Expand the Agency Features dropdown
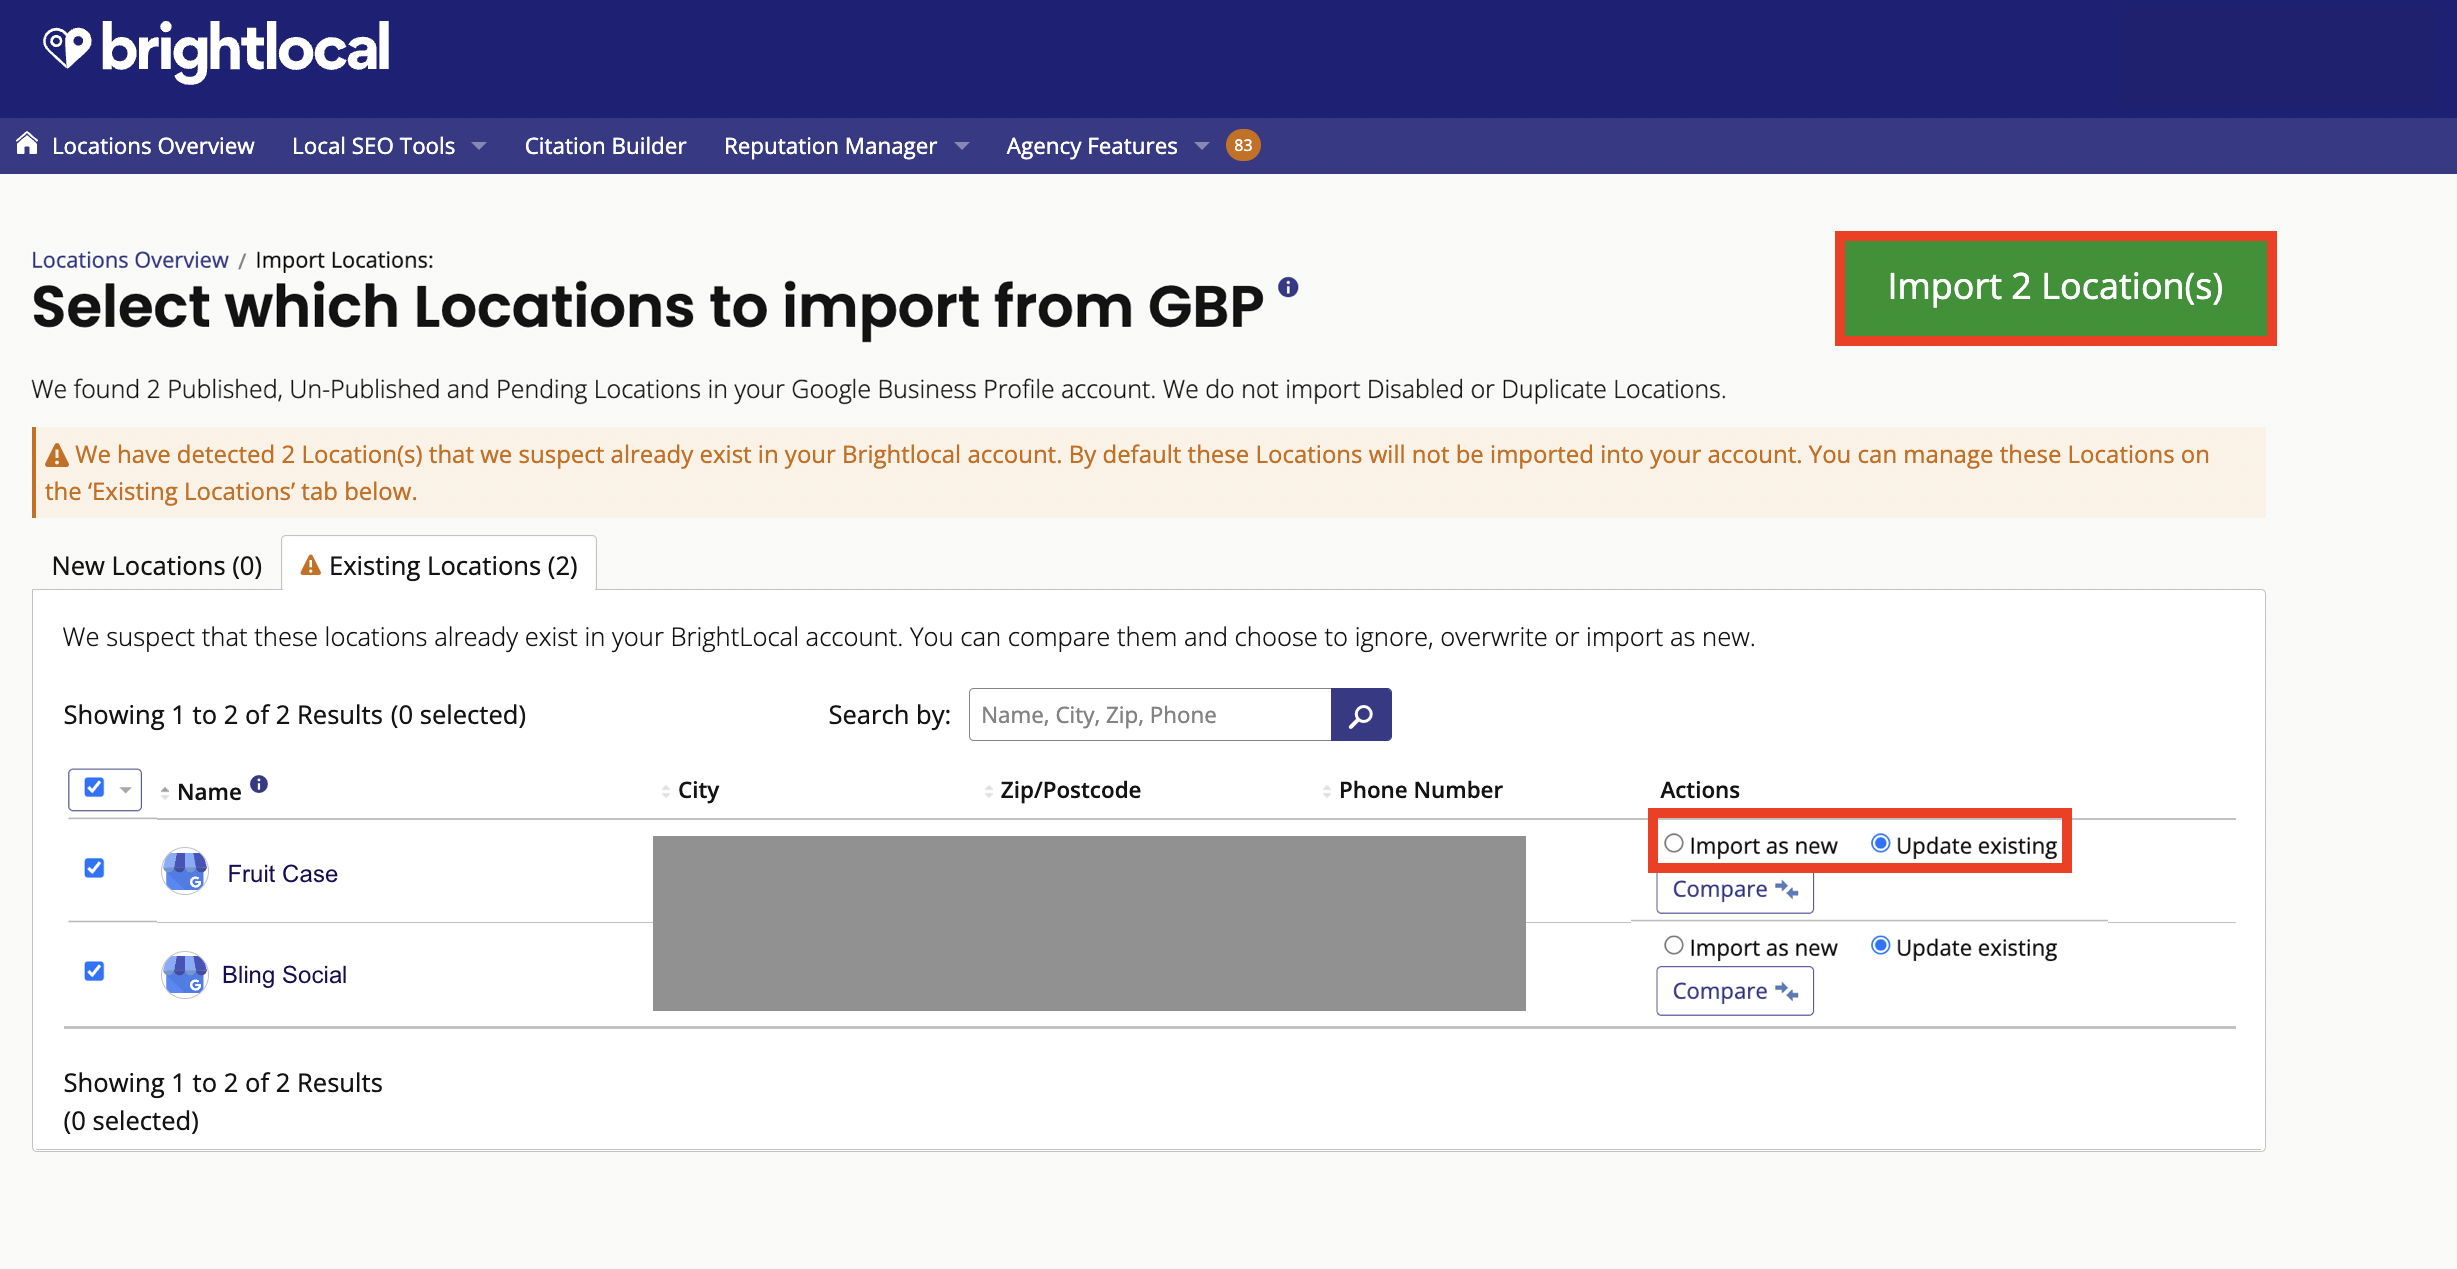Screen dimensions: 2457x1269 1202,146
